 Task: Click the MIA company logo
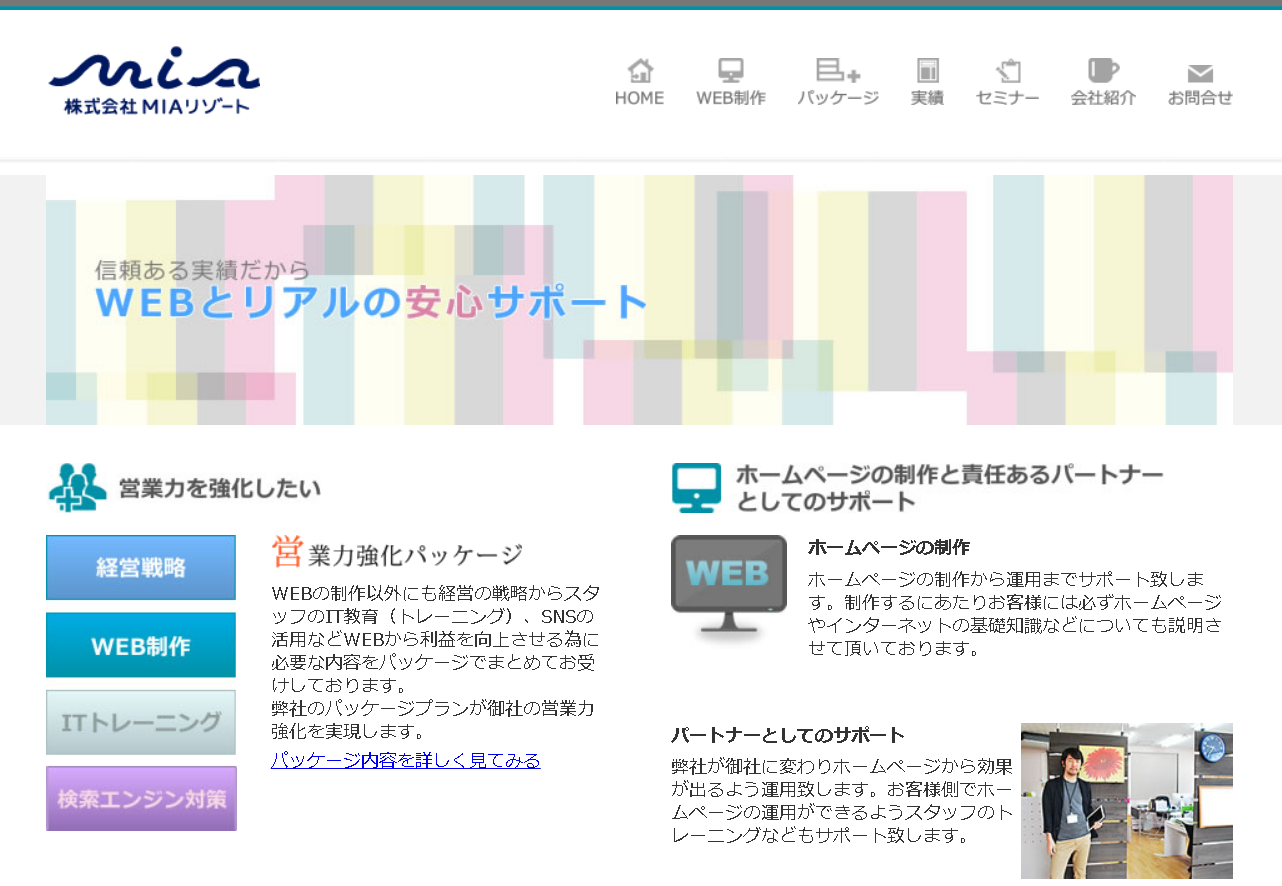152,80
